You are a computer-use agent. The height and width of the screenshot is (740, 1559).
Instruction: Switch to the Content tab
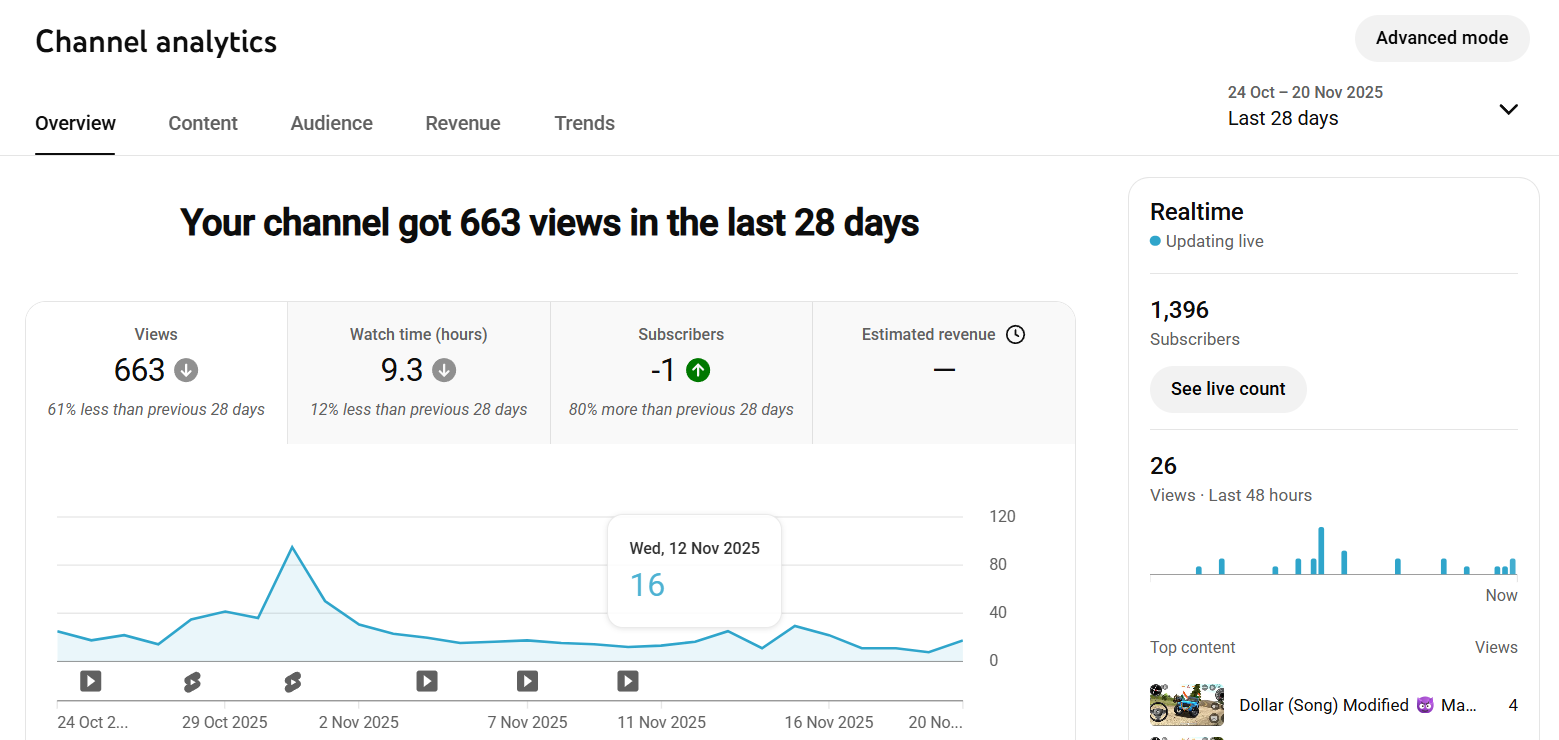tap(203, 123)
